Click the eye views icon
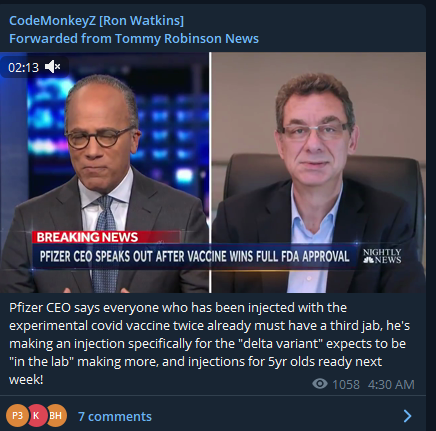The height and width of the screenshot is (431, 436). point(320,384)
